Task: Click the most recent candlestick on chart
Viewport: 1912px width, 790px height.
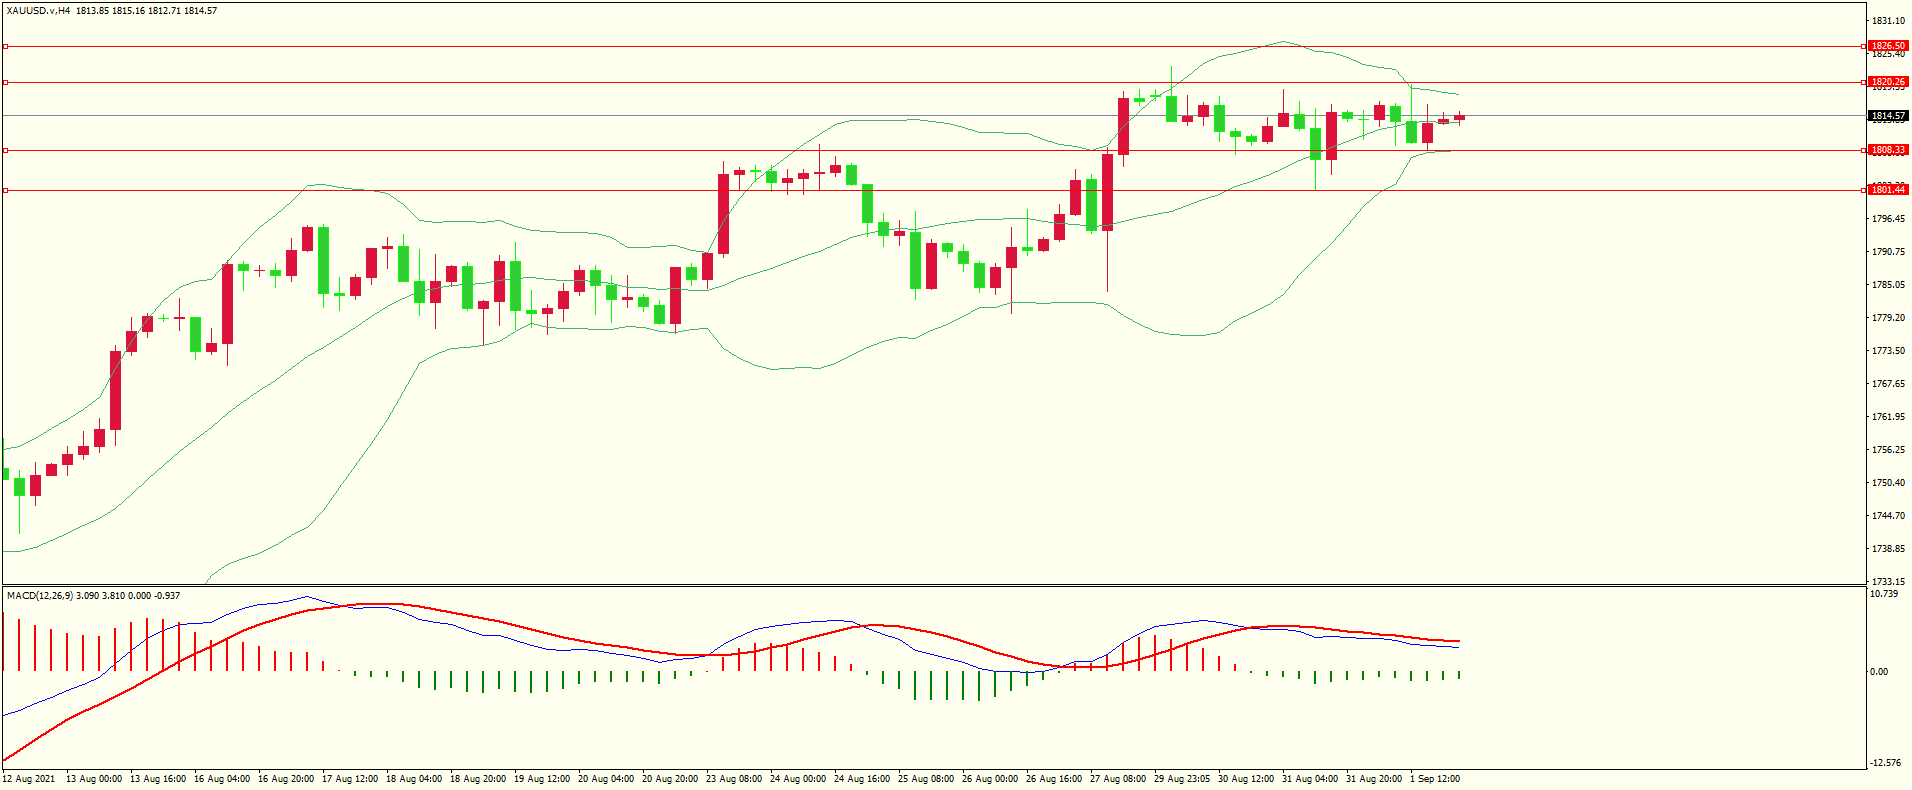Action: pyautogui.click(x=1459, y=118)
